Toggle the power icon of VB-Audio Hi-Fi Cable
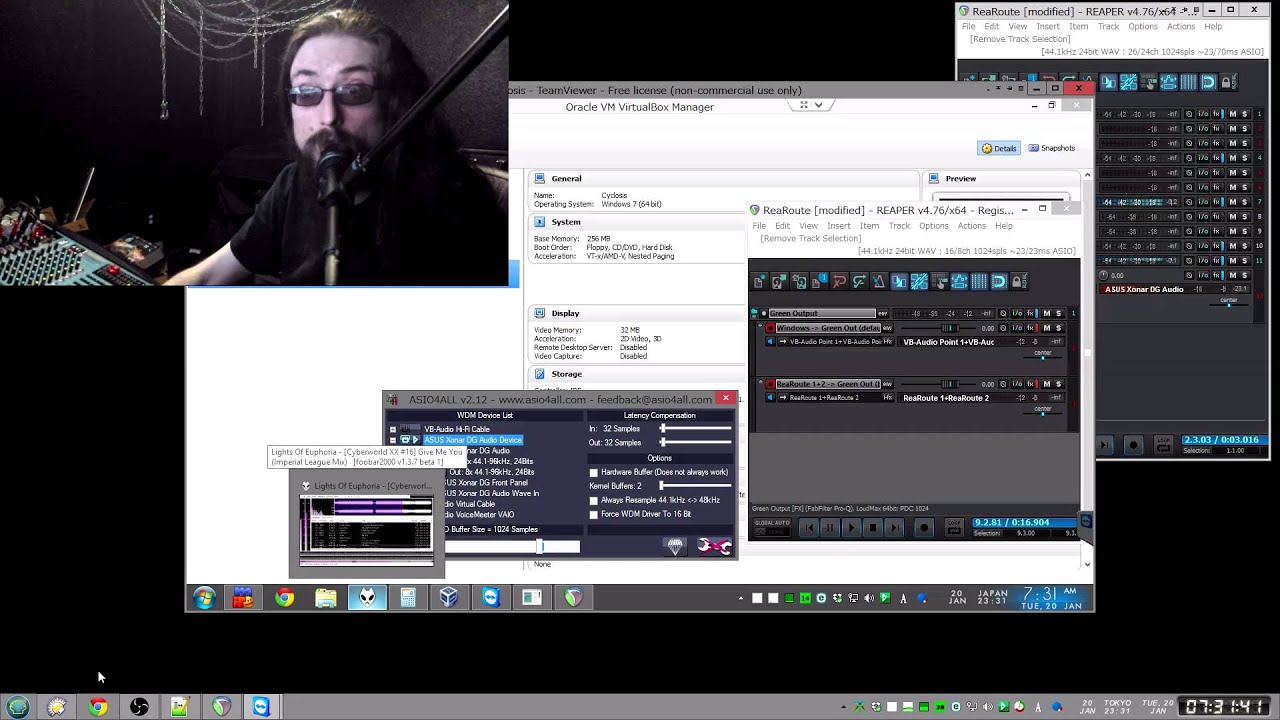 tap(406, 429)
